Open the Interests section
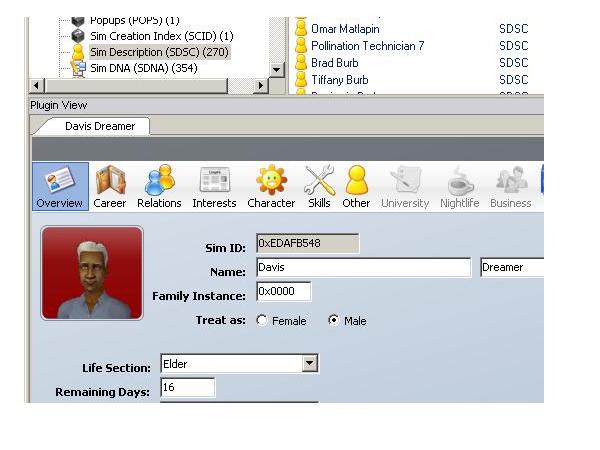 214,186
